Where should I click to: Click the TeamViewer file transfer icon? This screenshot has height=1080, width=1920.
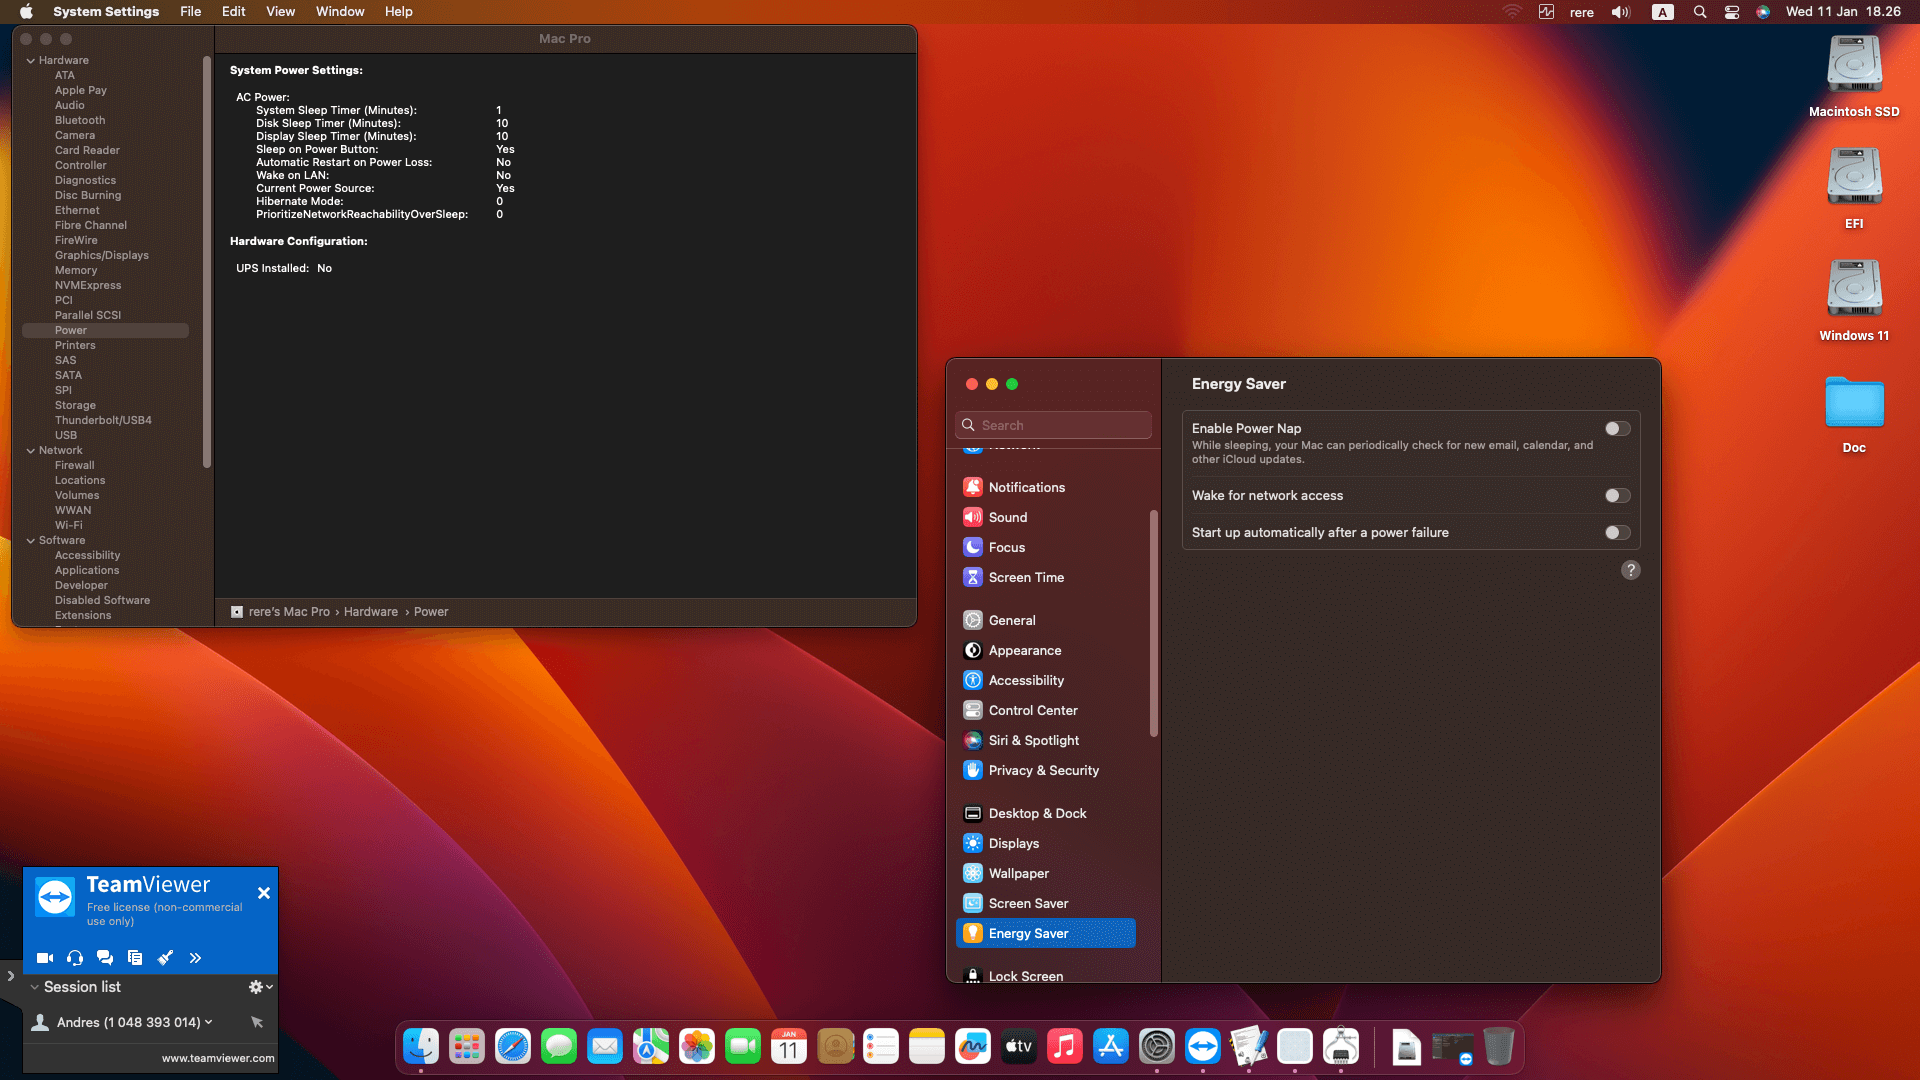tap(135, 958)
